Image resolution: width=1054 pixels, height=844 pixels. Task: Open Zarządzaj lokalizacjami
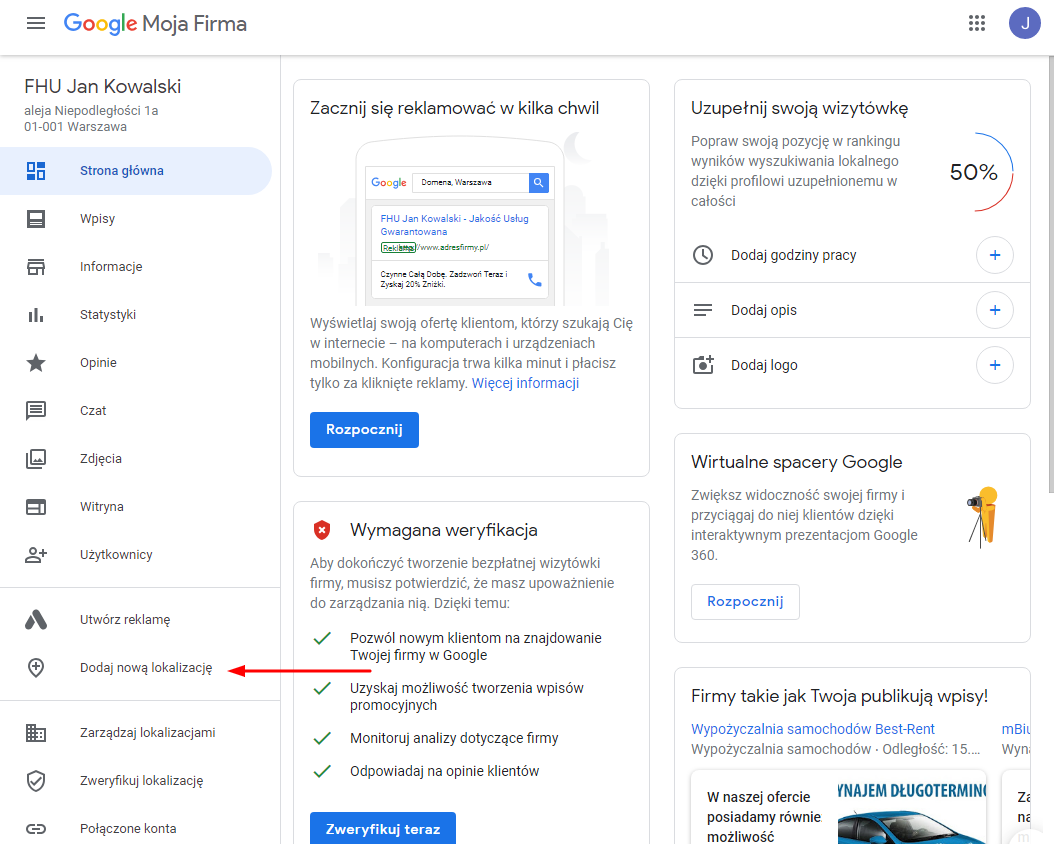[147, 733]
